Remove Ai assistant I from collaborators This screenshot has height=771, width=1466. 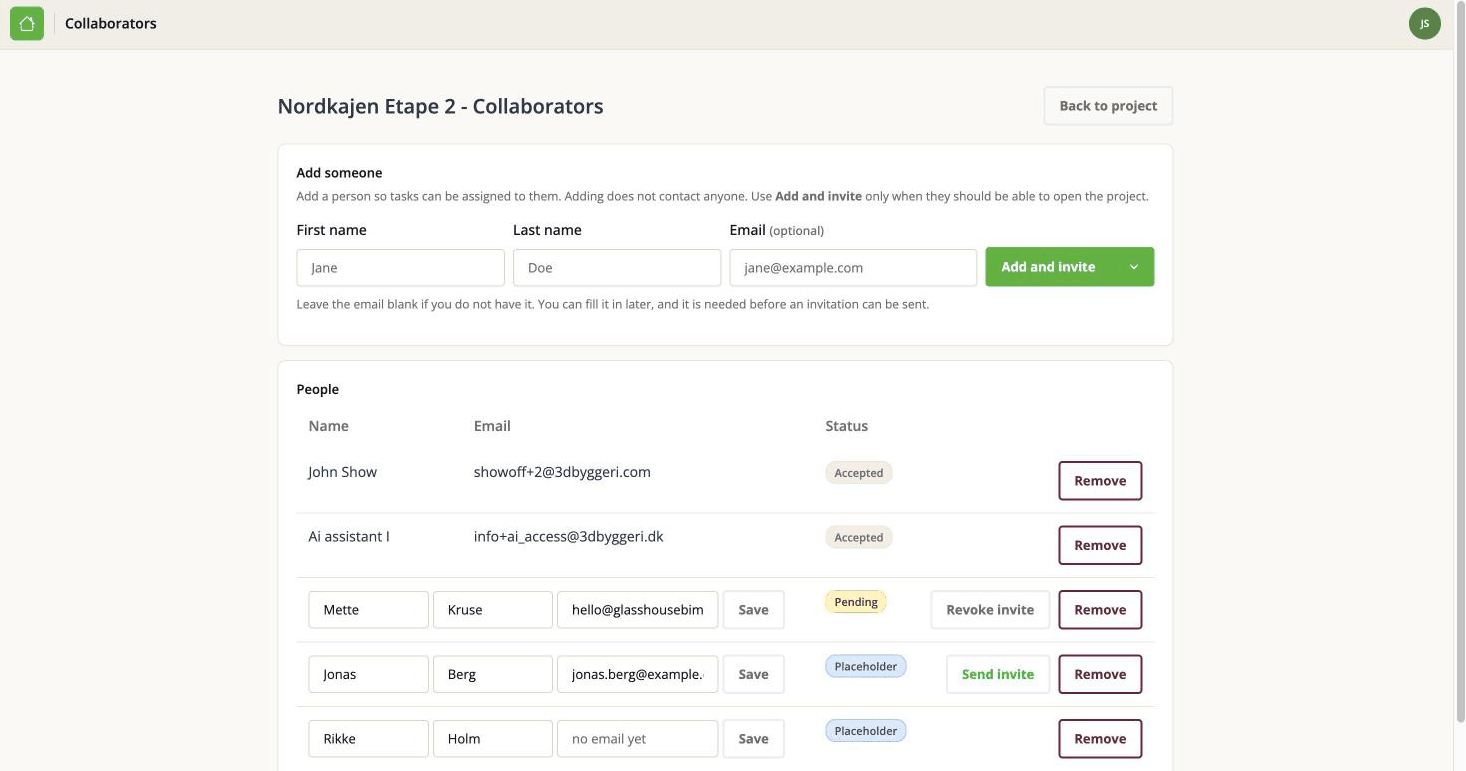pyautogui.click(x=1100, y=545)
